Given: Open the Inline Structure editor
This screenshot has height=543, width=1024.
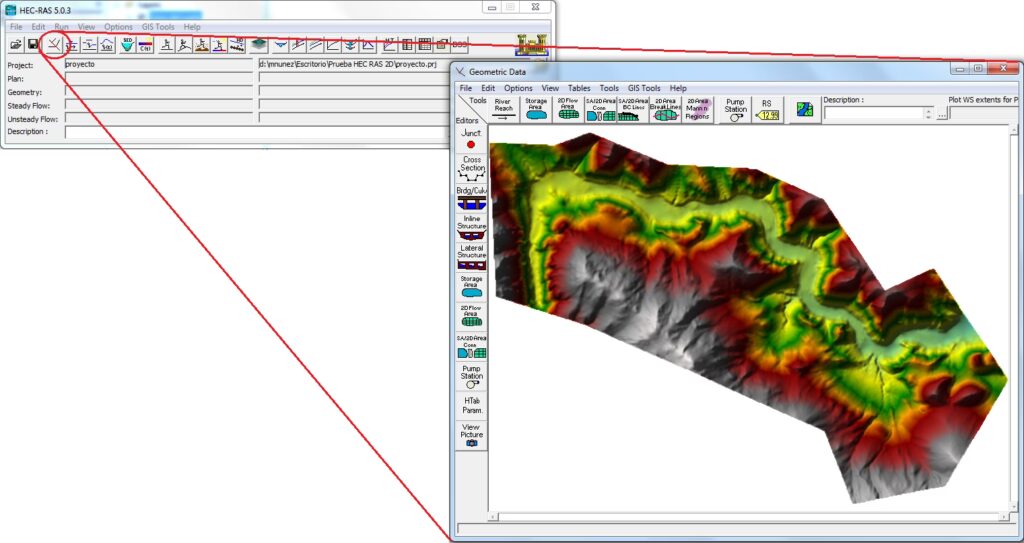Looking at the screenshot, I should click(x=471, y=226).
